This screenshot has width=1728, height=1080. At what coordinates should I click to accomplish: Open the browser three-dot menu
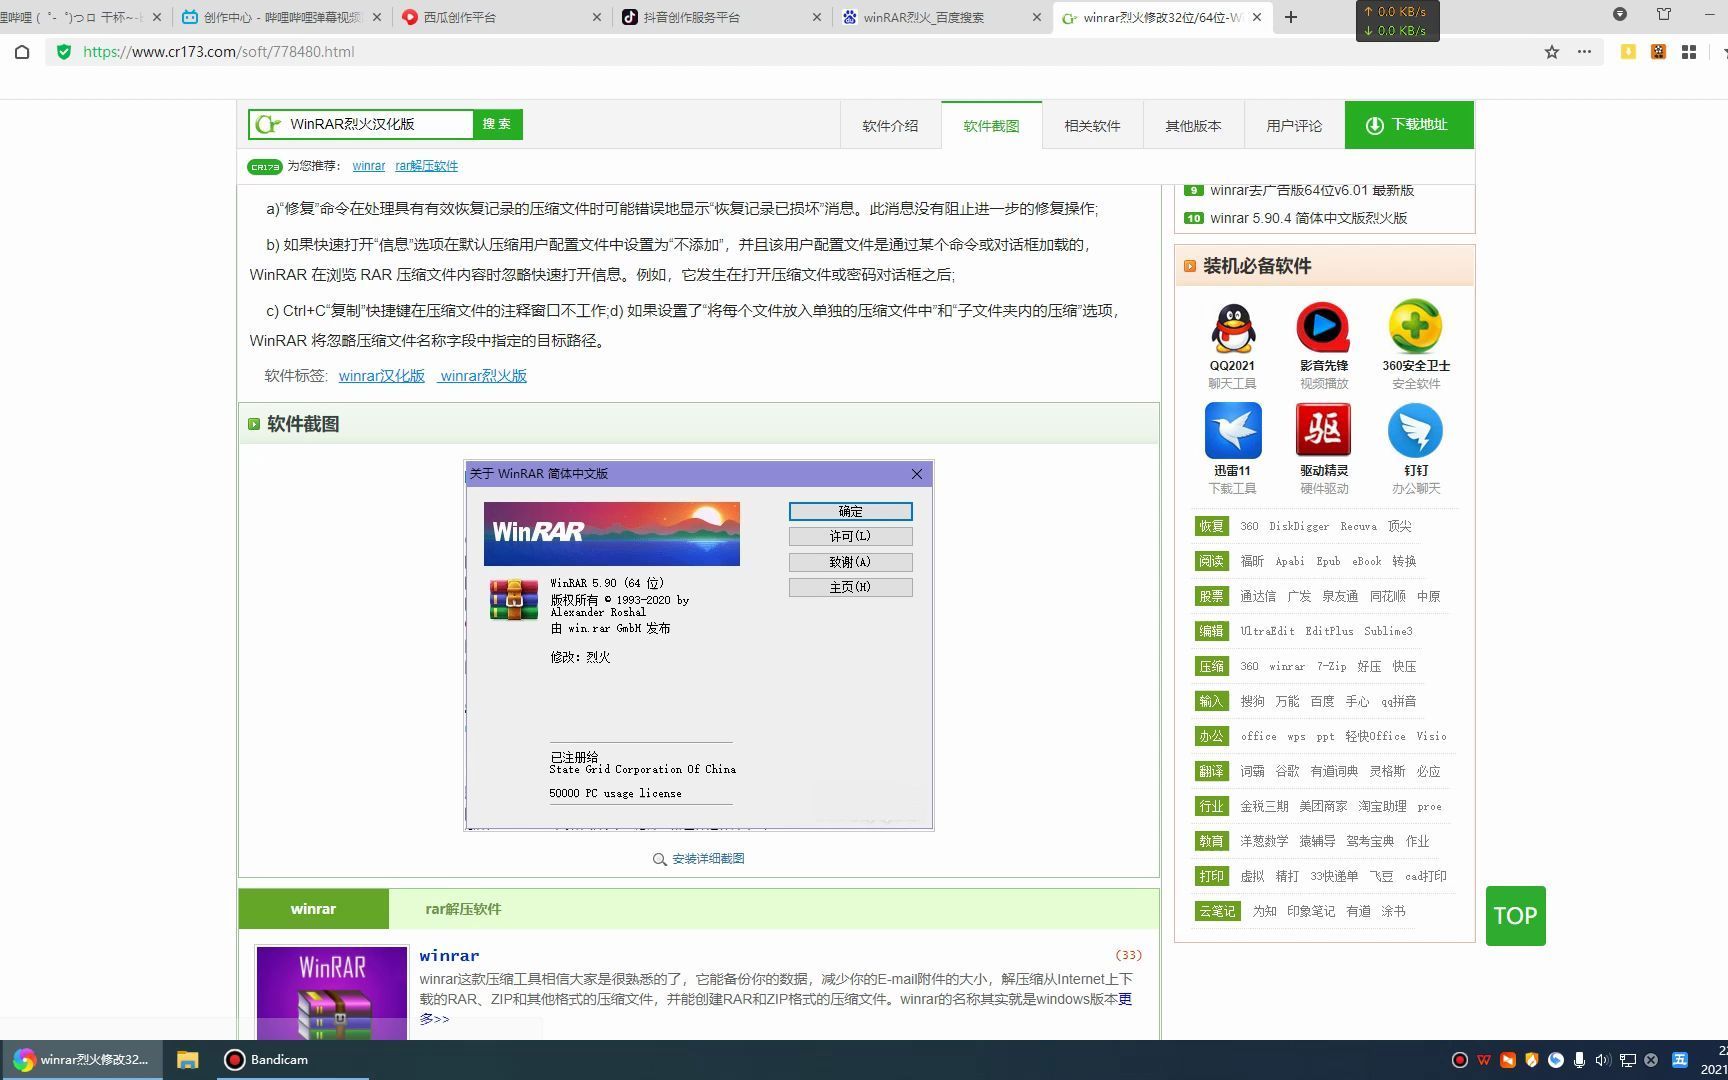click(1584, 52)
